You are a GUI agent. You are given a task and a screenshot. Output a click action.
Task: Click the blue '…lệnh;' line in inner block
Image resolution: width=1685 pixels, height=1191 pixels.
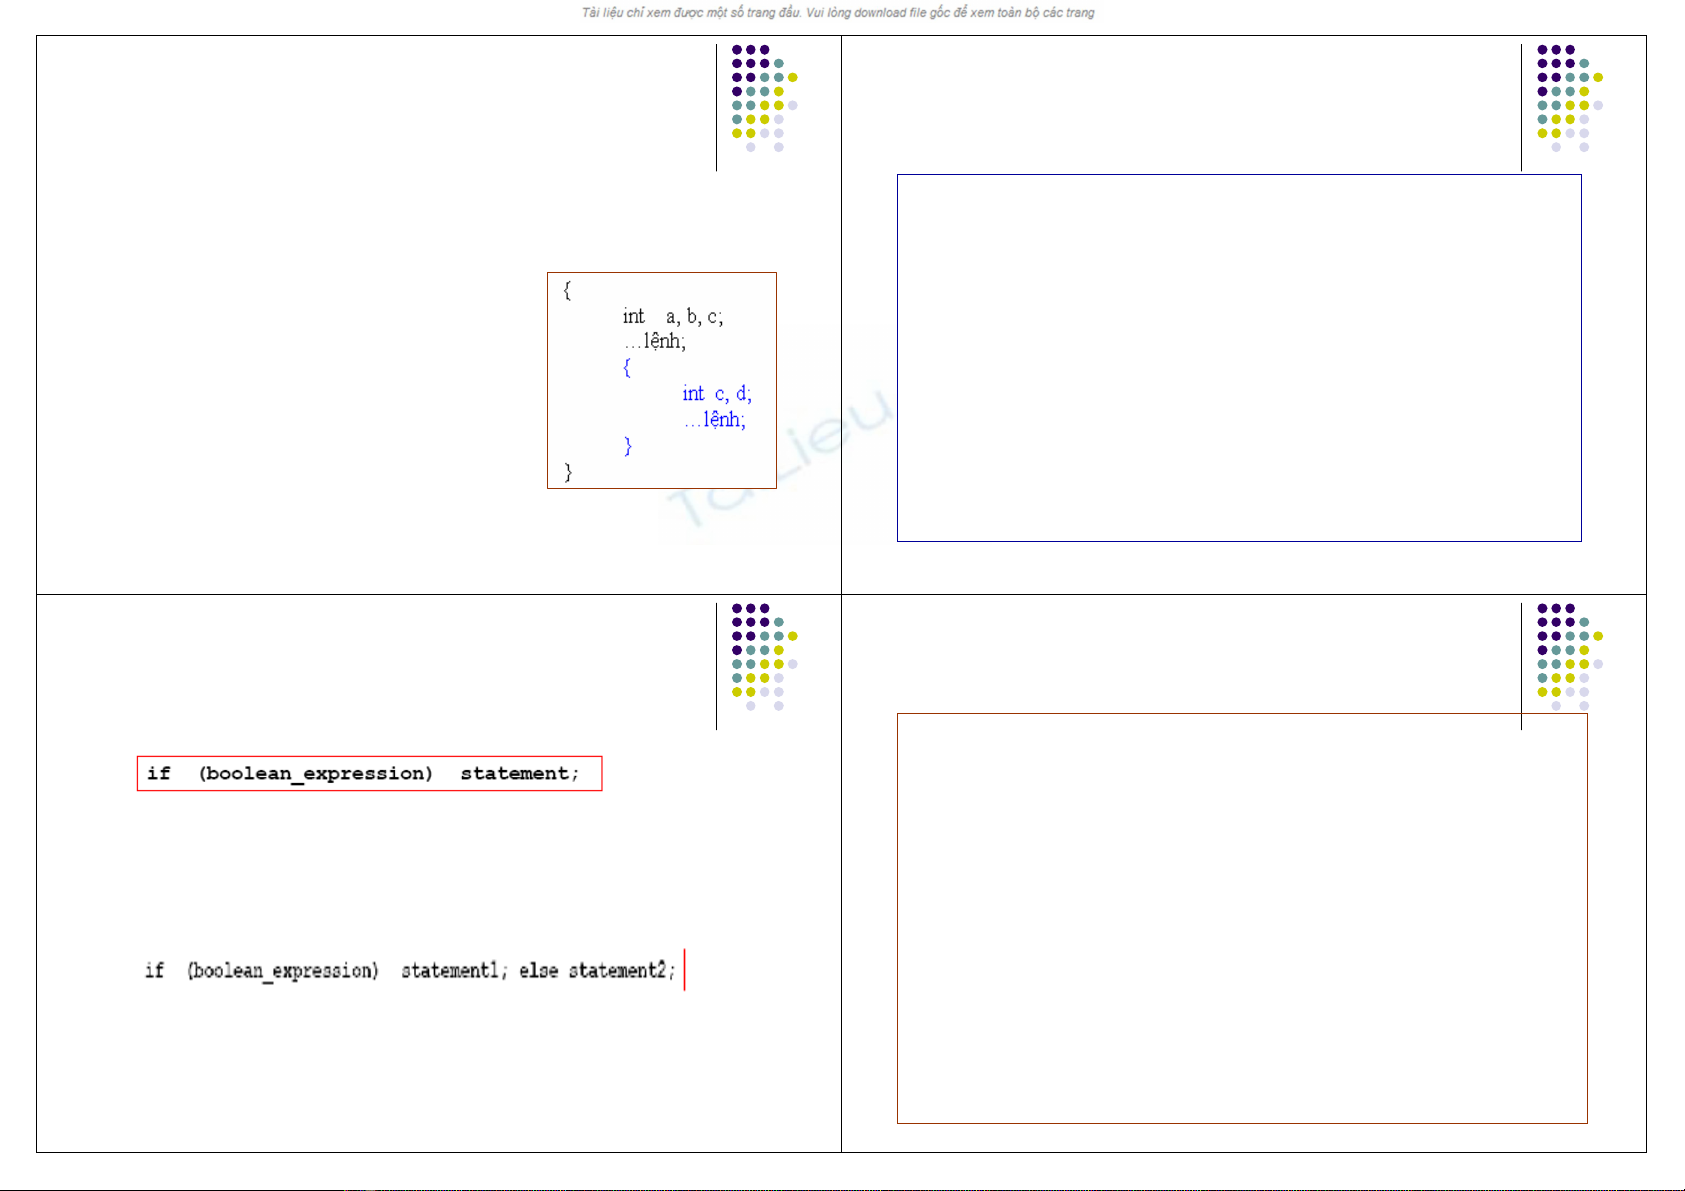tap(714, 420)
